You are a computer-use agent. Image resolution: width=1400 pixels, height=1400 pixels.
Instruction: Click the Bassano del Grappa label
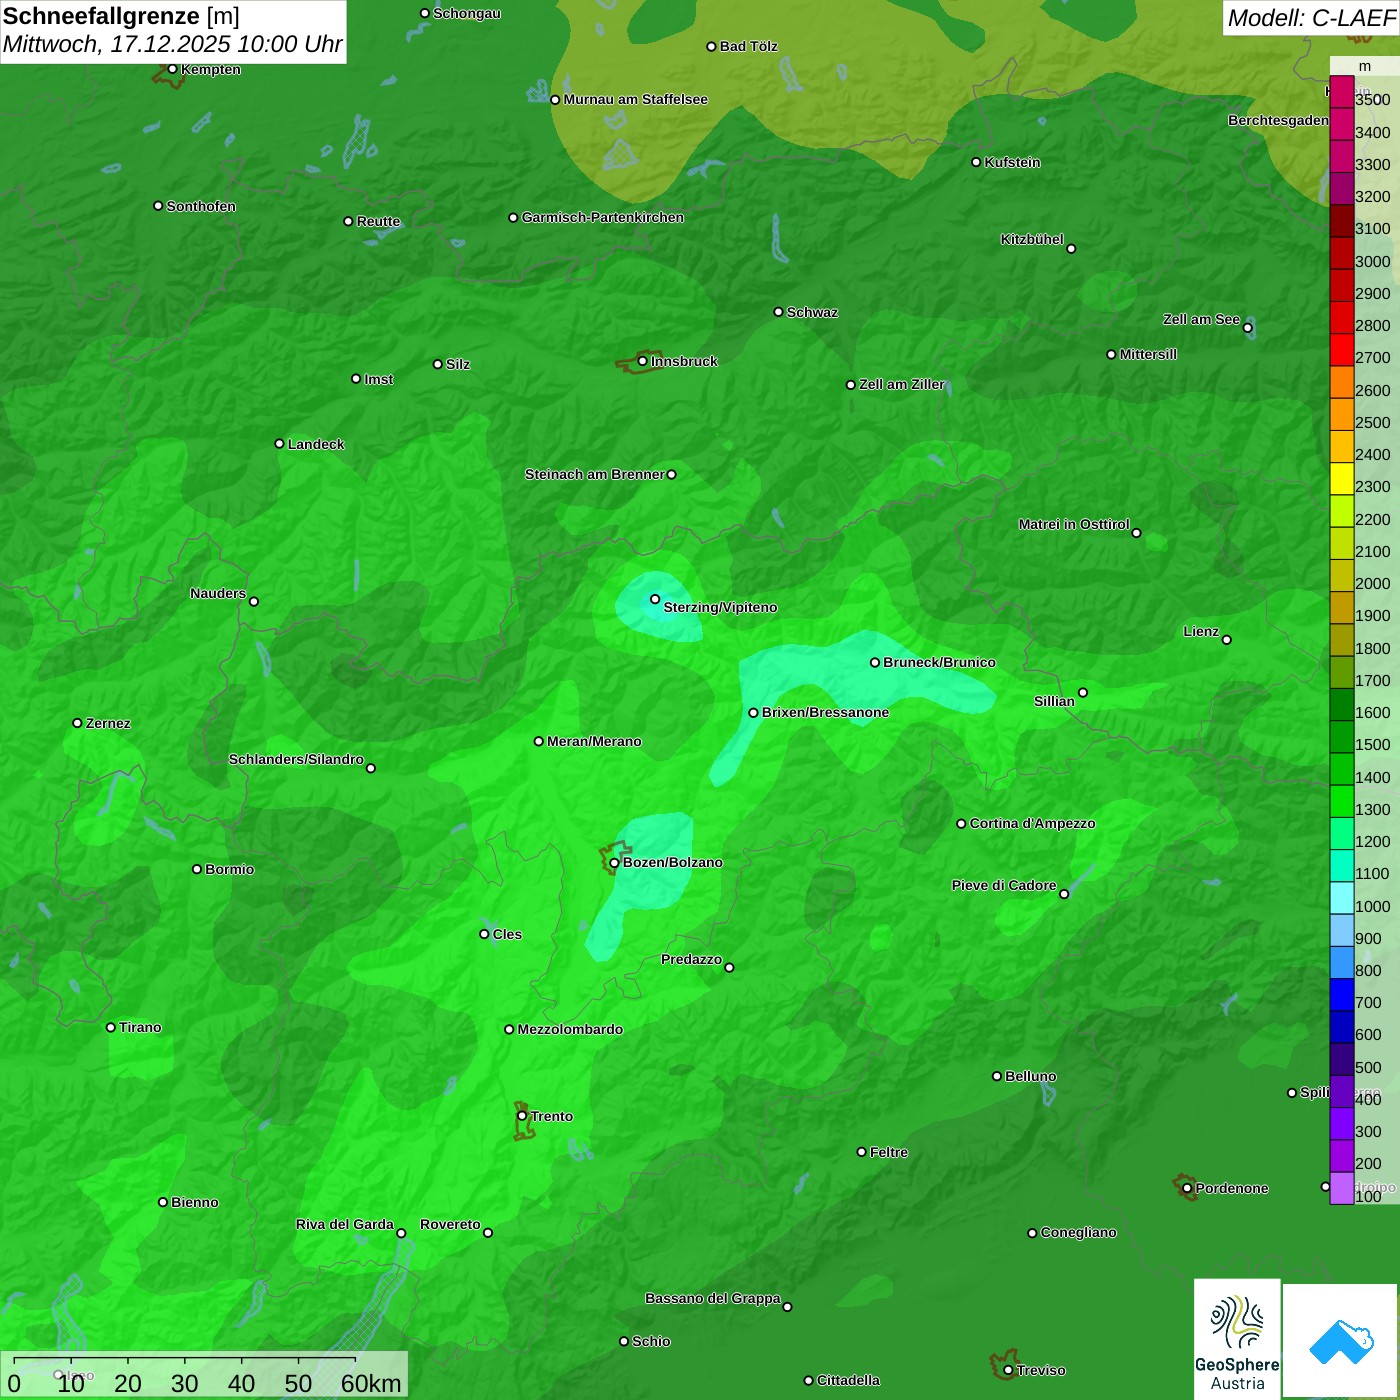point(713,1298)
